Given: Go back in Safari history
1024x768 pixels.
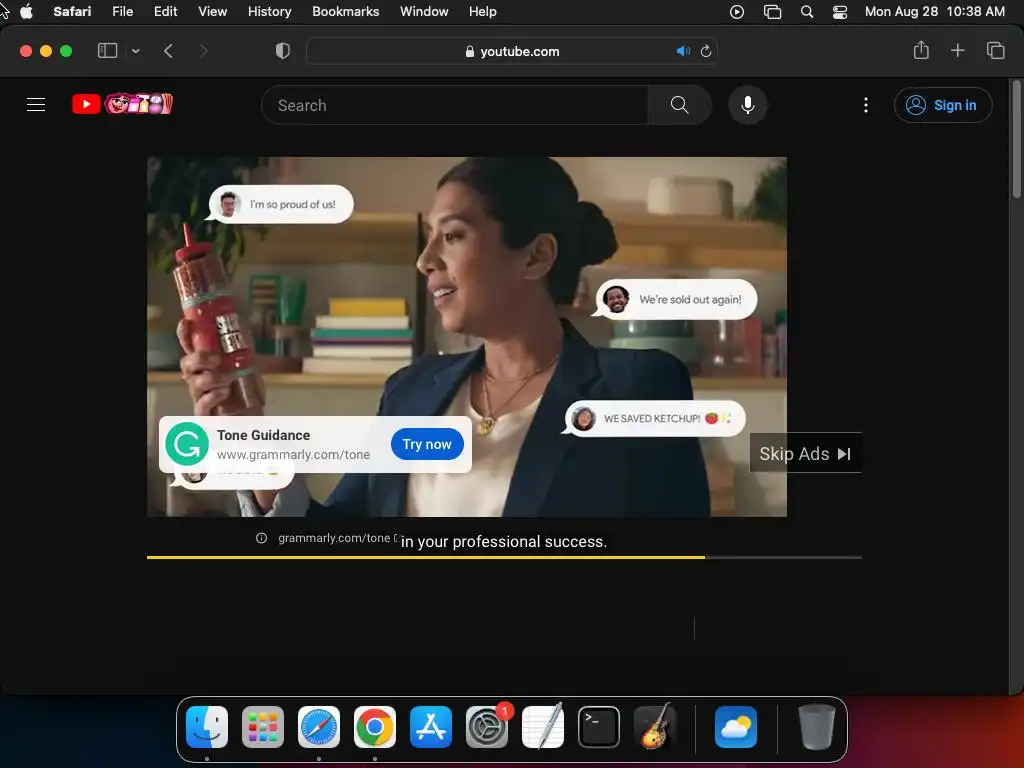Looking at the screenshot, I should [x=168, y=50].
